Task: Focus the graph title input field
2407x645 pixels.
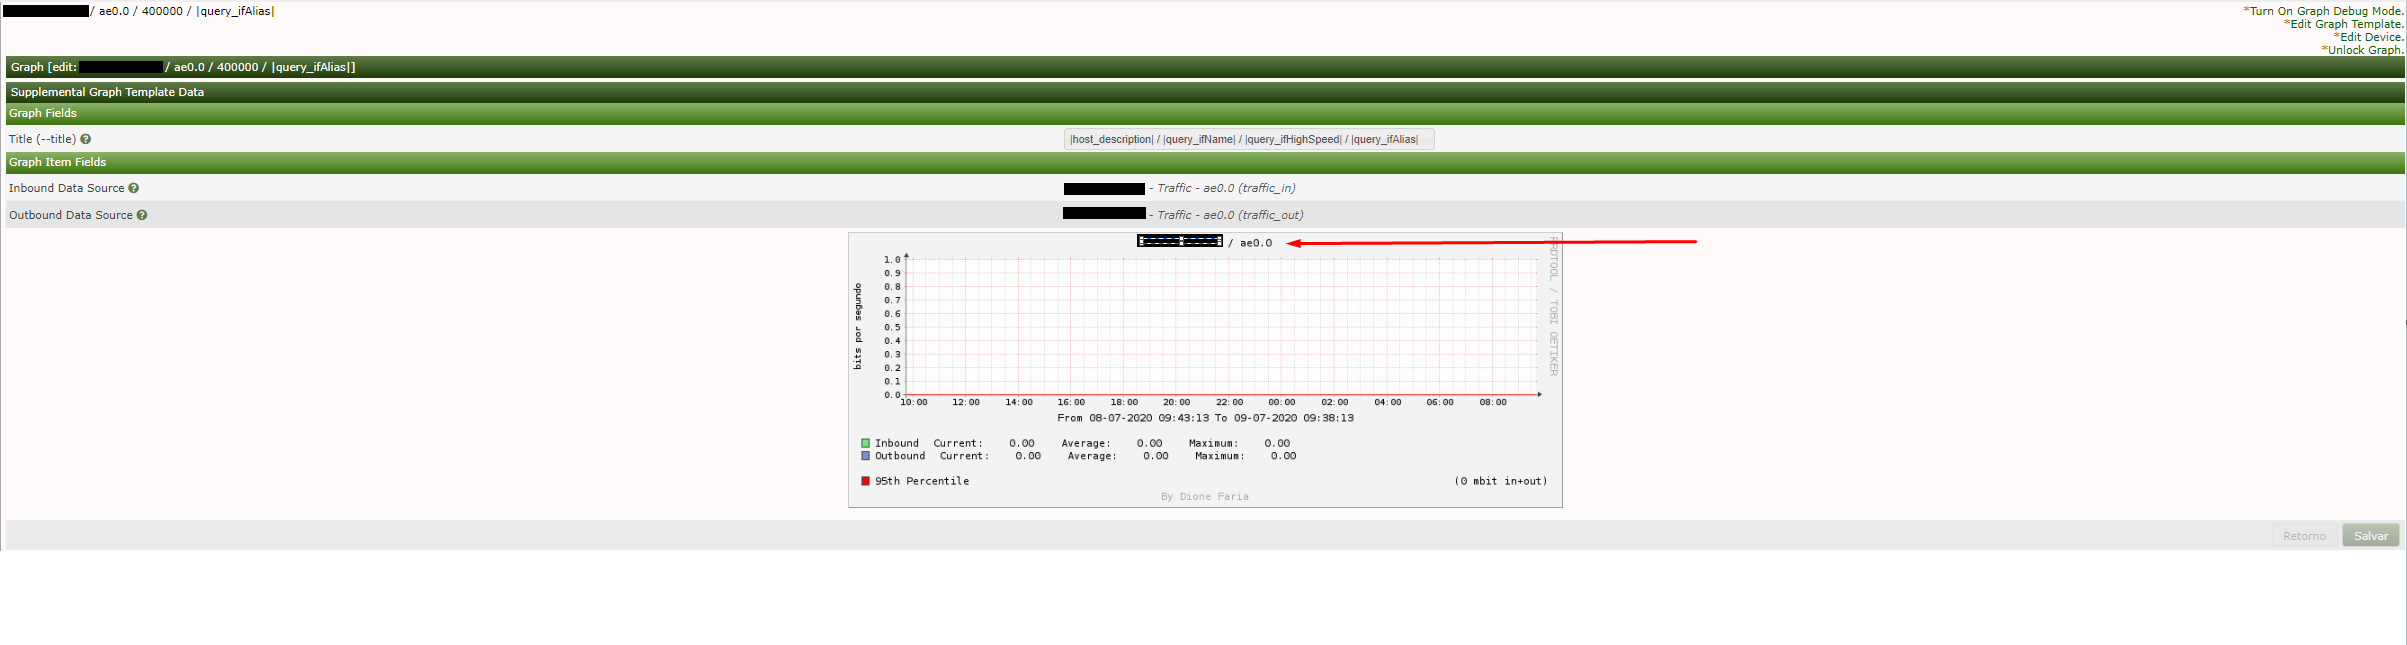Action: coord(1249,139)
